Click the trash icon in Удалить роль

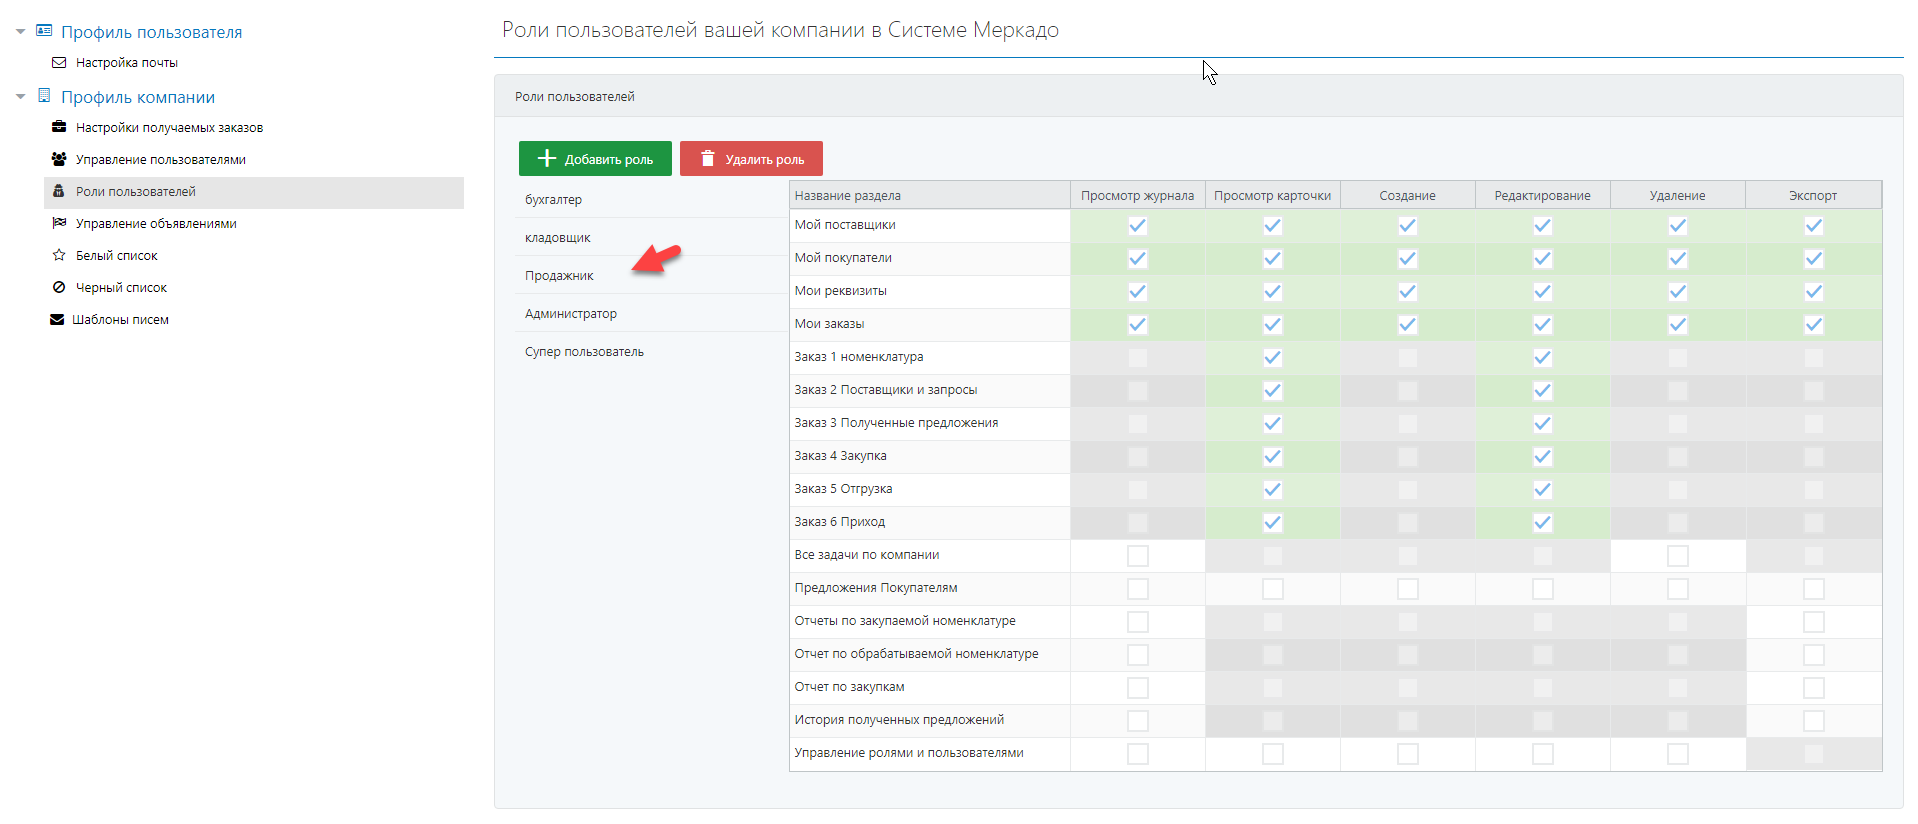pos(708,159)
